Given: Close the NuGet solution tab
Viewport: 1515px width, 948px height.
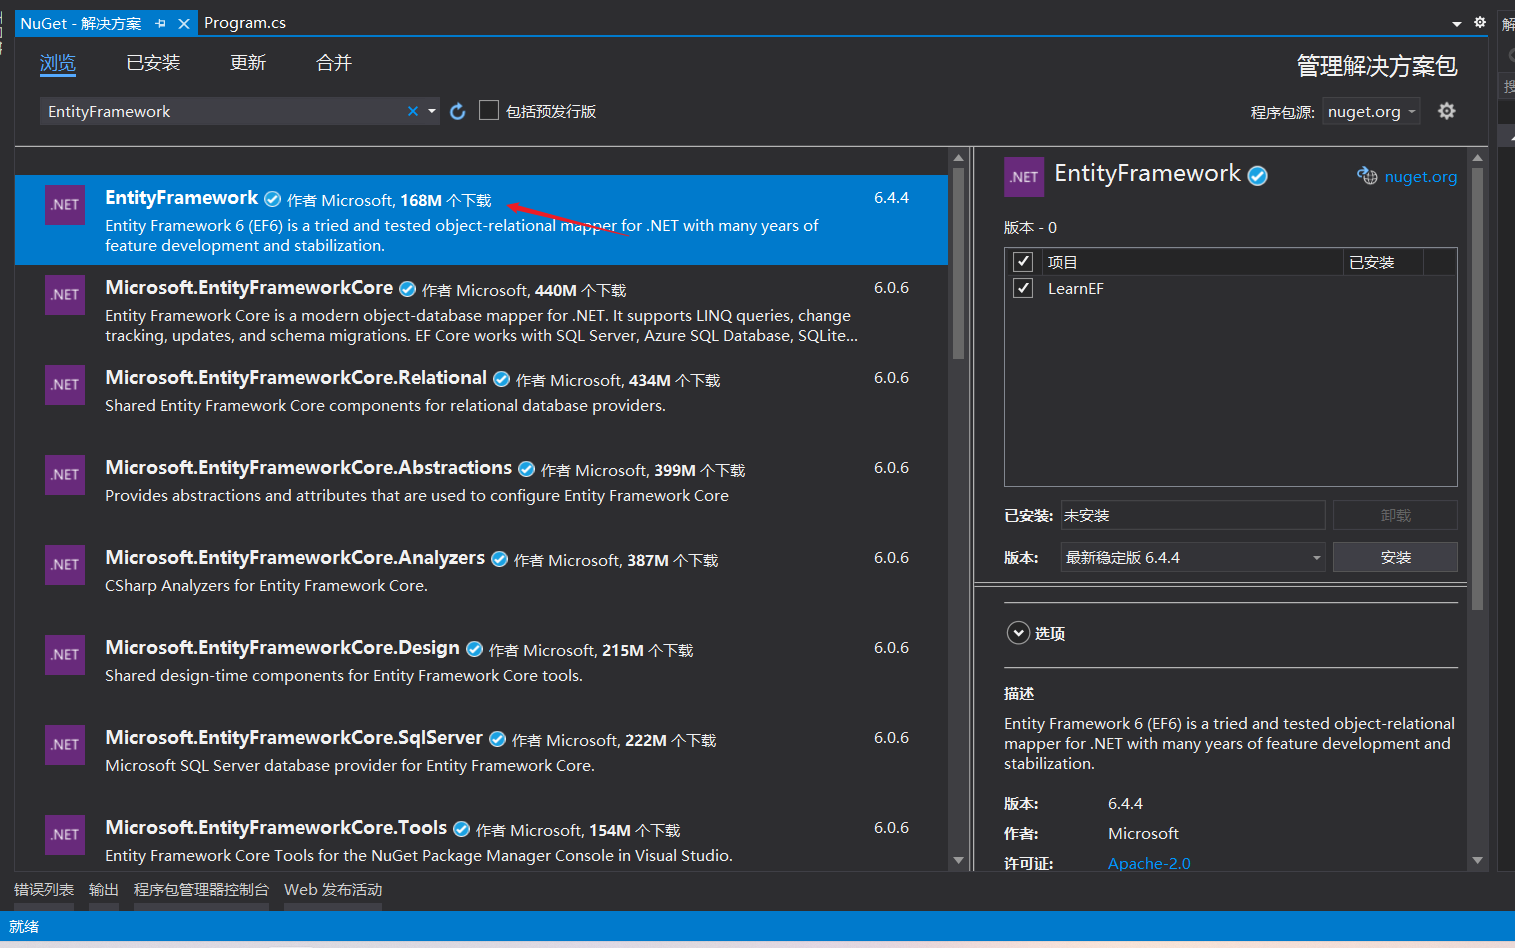Looking at the screenshot, I should click(x=184, y=23).
